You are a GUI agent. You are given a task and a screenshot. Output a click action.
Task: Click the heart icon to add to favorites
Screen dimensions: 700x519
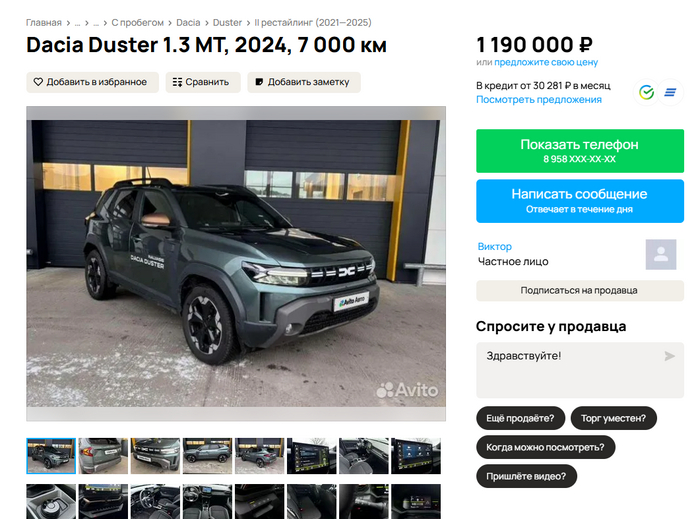pyautogui.click(x=38, y=82)
